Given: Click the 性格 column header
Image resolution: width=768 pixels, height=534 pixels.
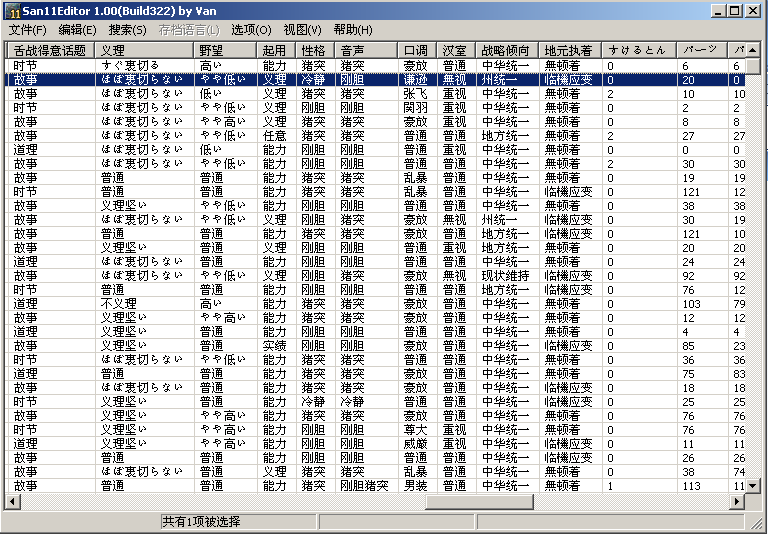Looking at the screenshot, I should (316, 50).
